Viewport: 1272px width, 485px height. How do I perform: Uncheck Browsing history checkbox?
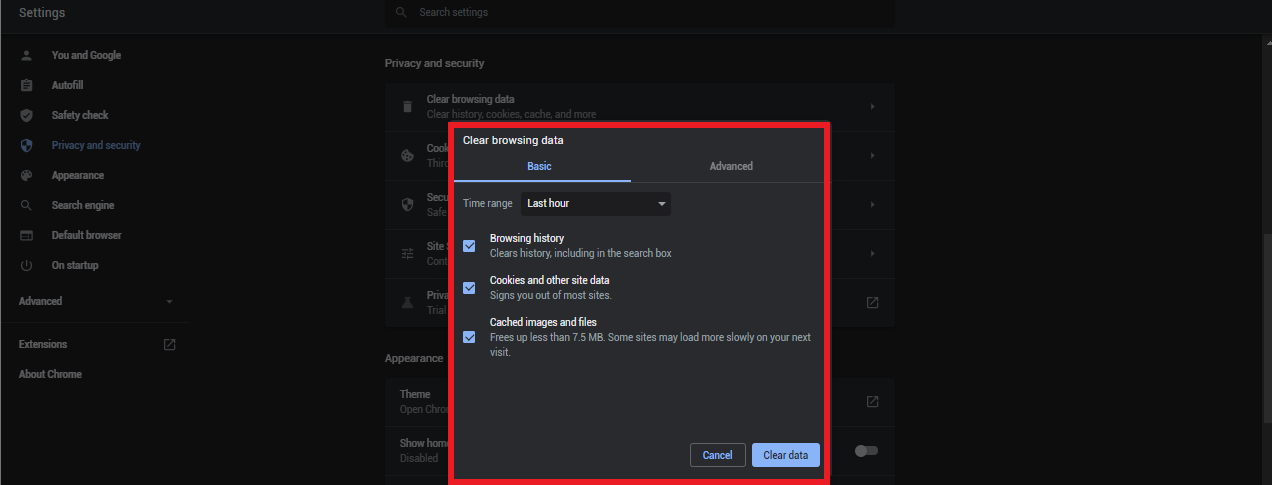[x=469, y=246]
